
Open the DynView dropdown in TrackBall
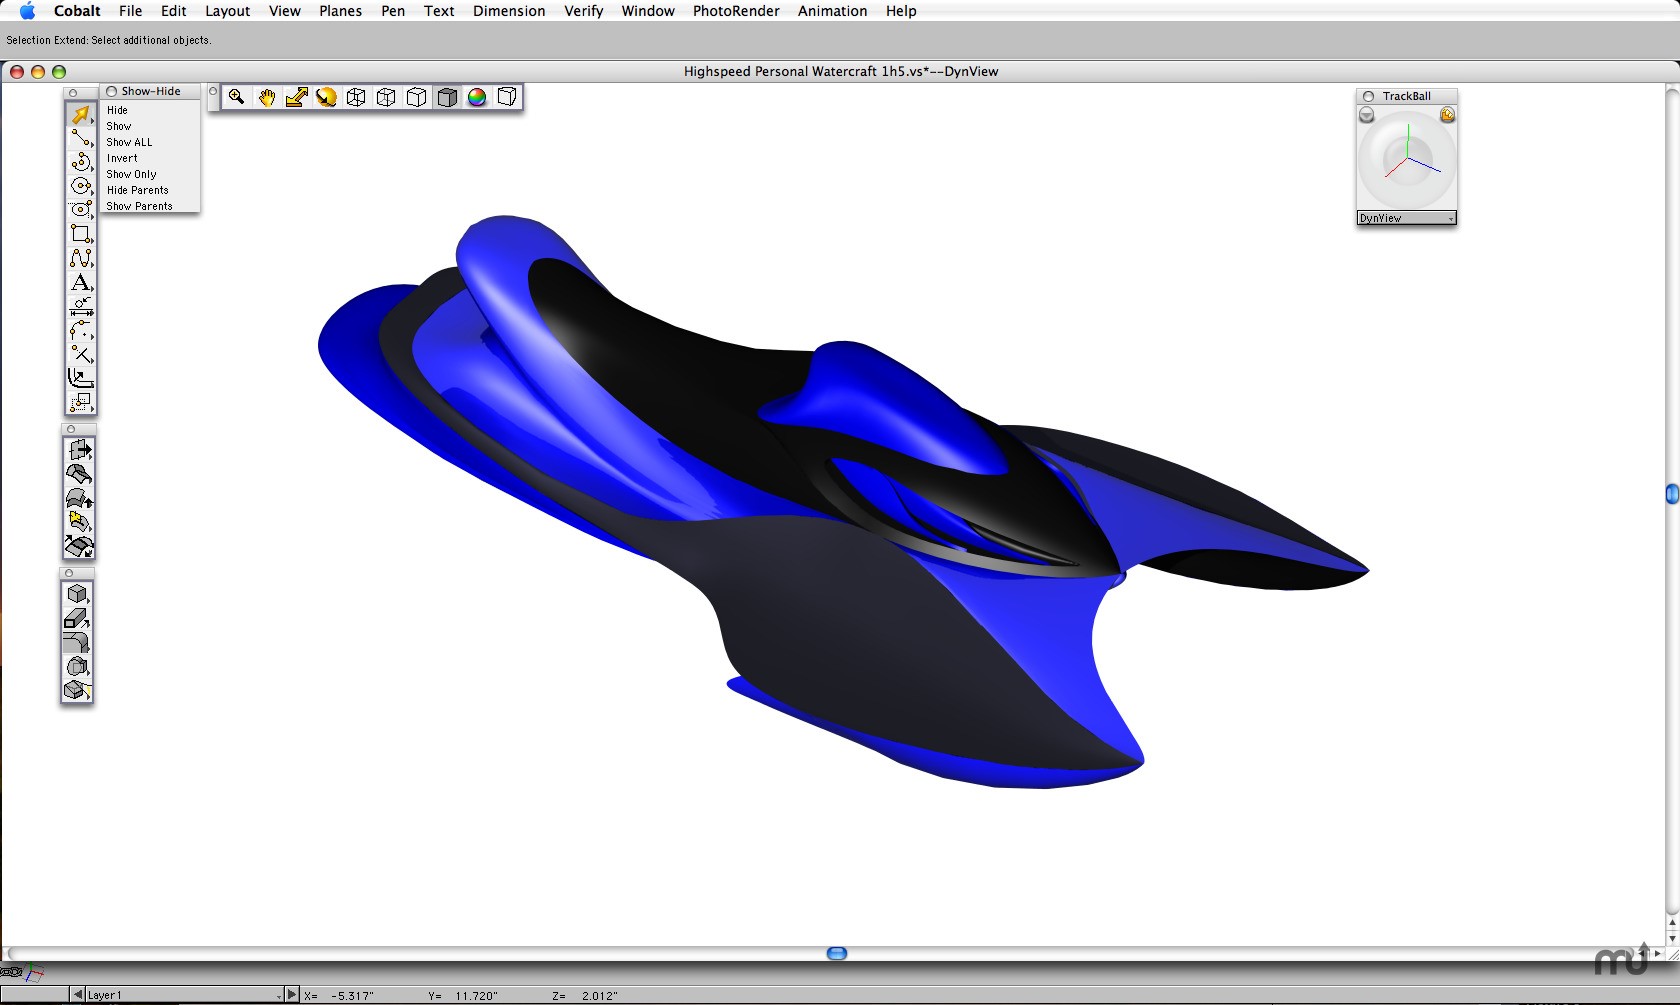click(x=1406, y=218)
